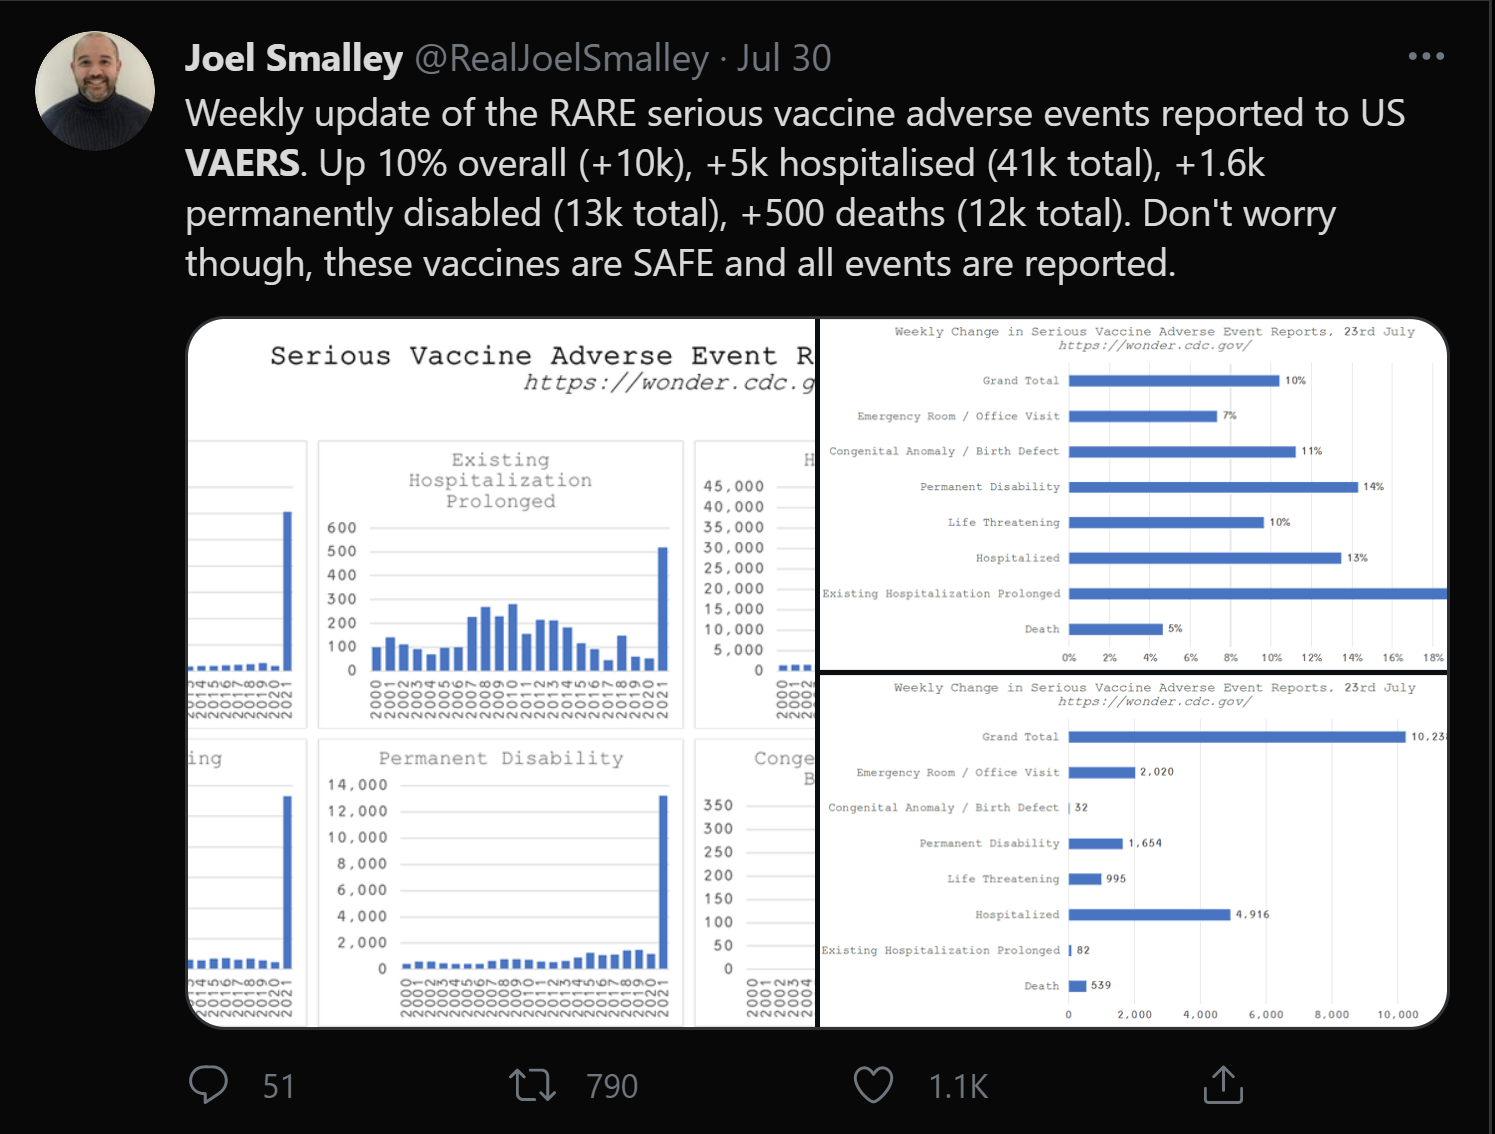1495x1134 pixels.
Task: Click Joel Smalley's profile photo
Action: 95,91
